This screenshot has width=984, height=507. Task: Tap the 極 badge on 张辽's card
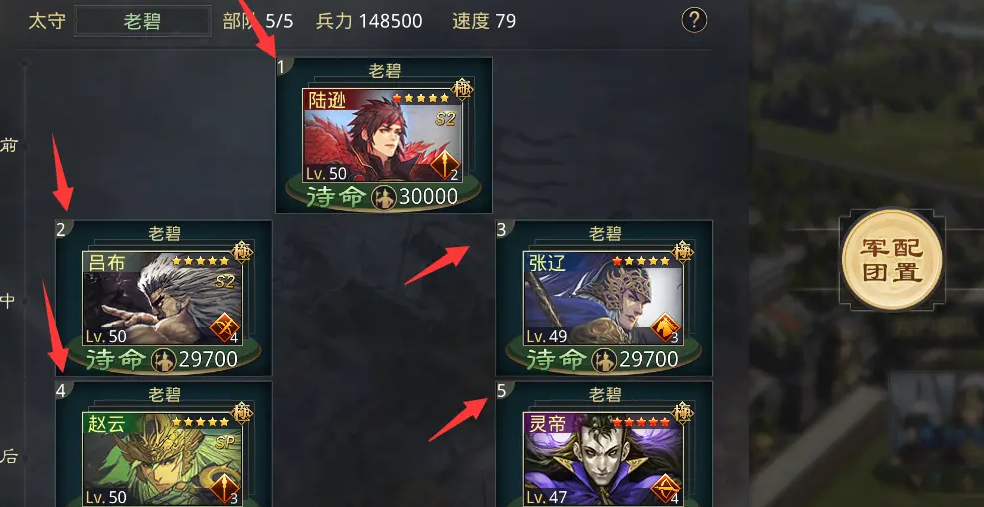[683, 252]
